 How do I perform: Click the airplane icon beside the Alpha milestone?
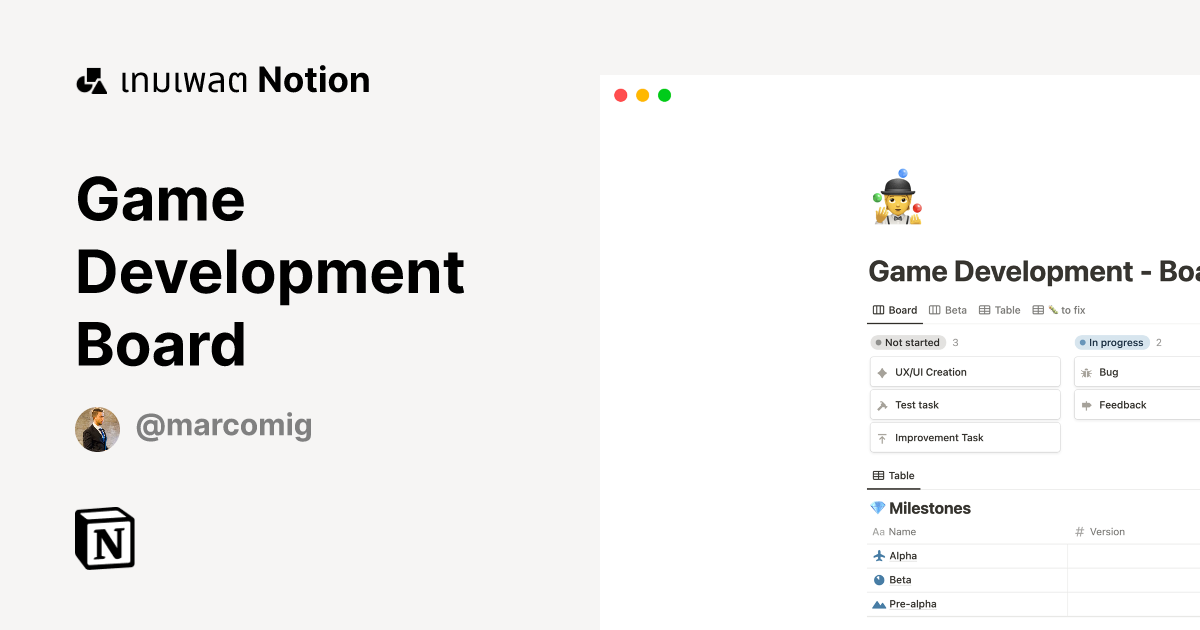coord(877,555)
